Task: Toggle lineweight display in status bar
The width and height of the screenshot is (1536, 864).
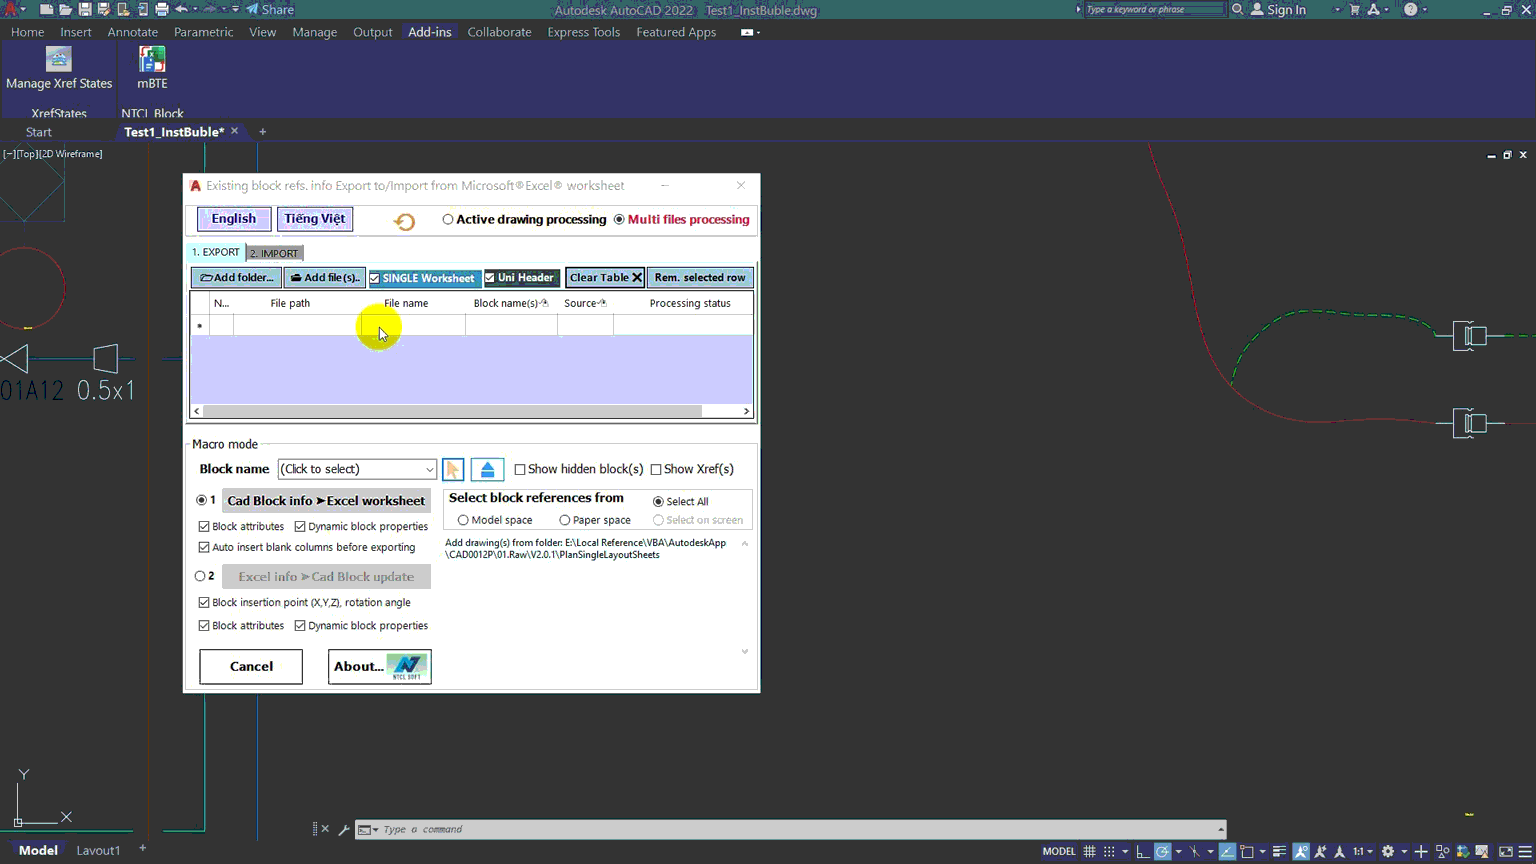Action: tap(1279, 852)
